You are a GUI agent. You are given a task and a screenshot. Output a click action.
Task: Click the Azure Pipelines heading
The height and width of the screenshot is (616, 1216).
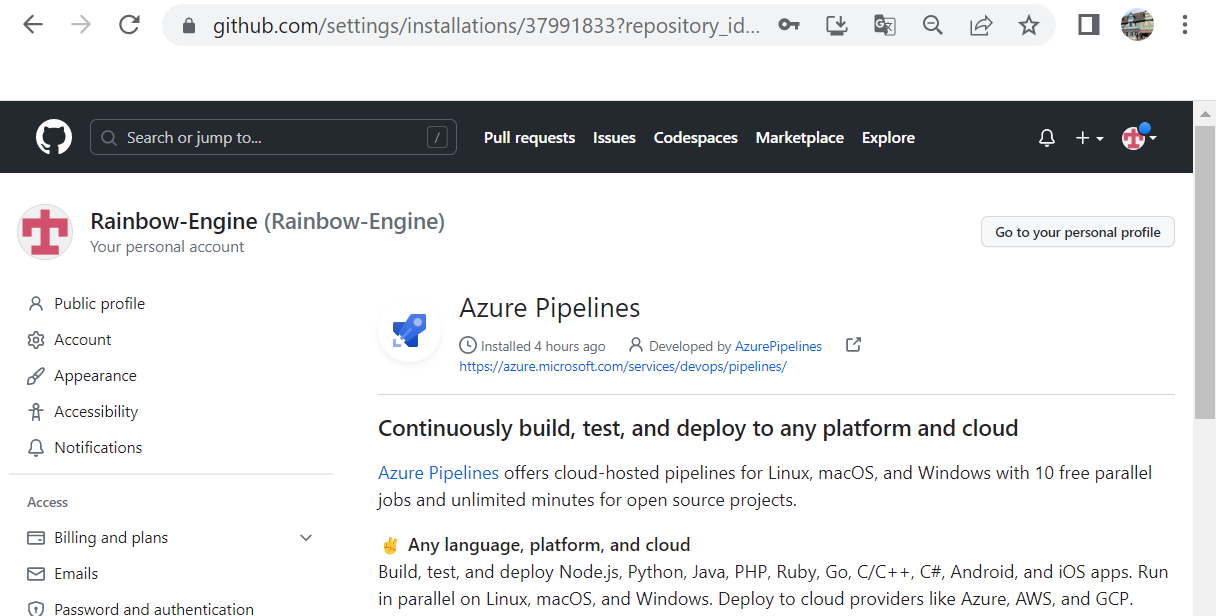click(x=550, y=308)
